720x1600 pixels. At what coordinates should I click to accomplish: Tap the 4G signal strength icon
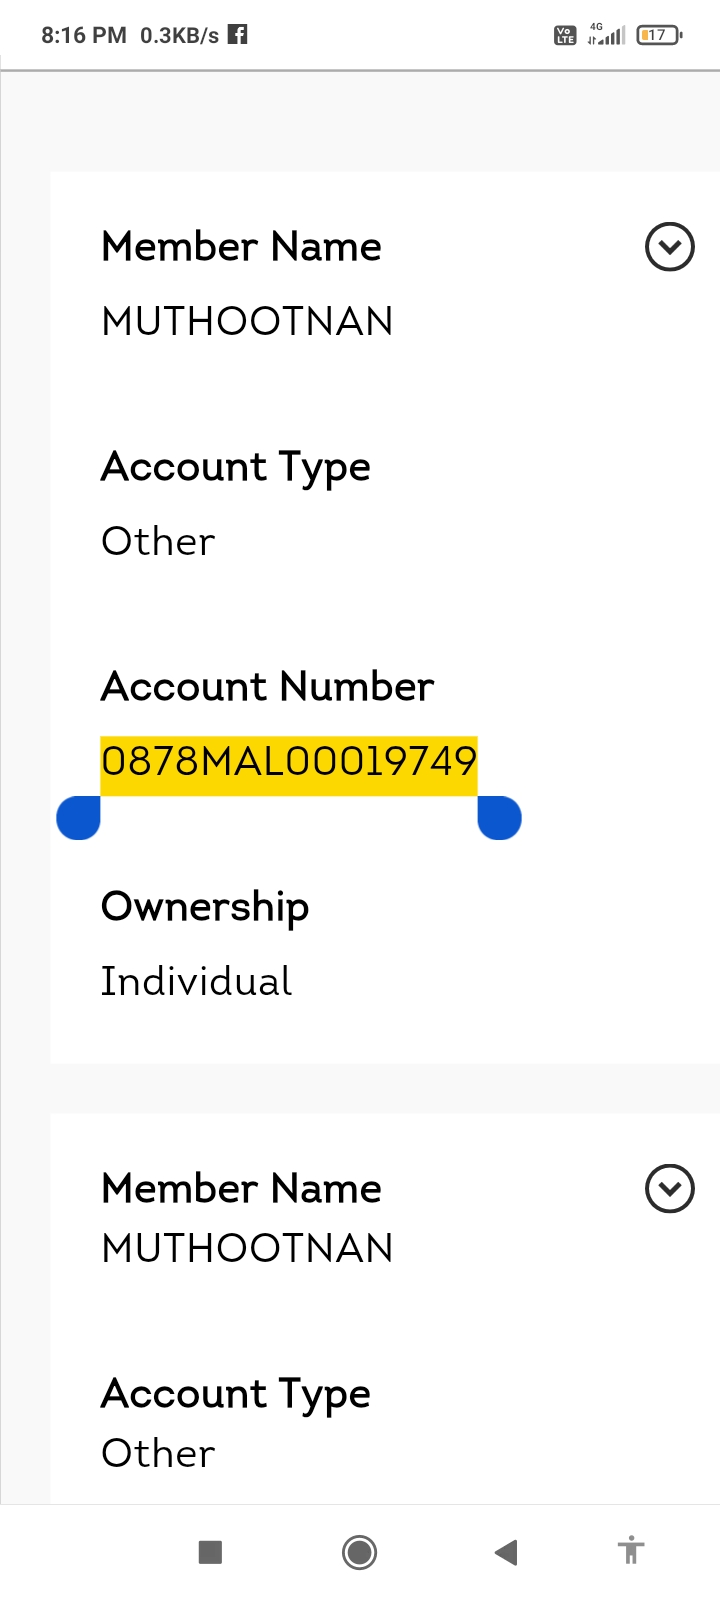pos(606,35)
